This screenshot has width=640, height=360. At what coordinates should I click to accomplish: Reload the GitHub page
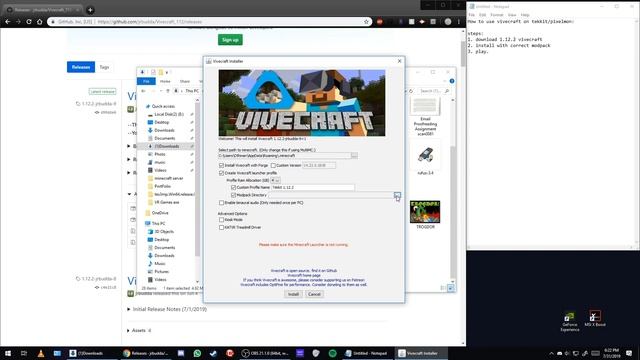[x=29, y=22]
